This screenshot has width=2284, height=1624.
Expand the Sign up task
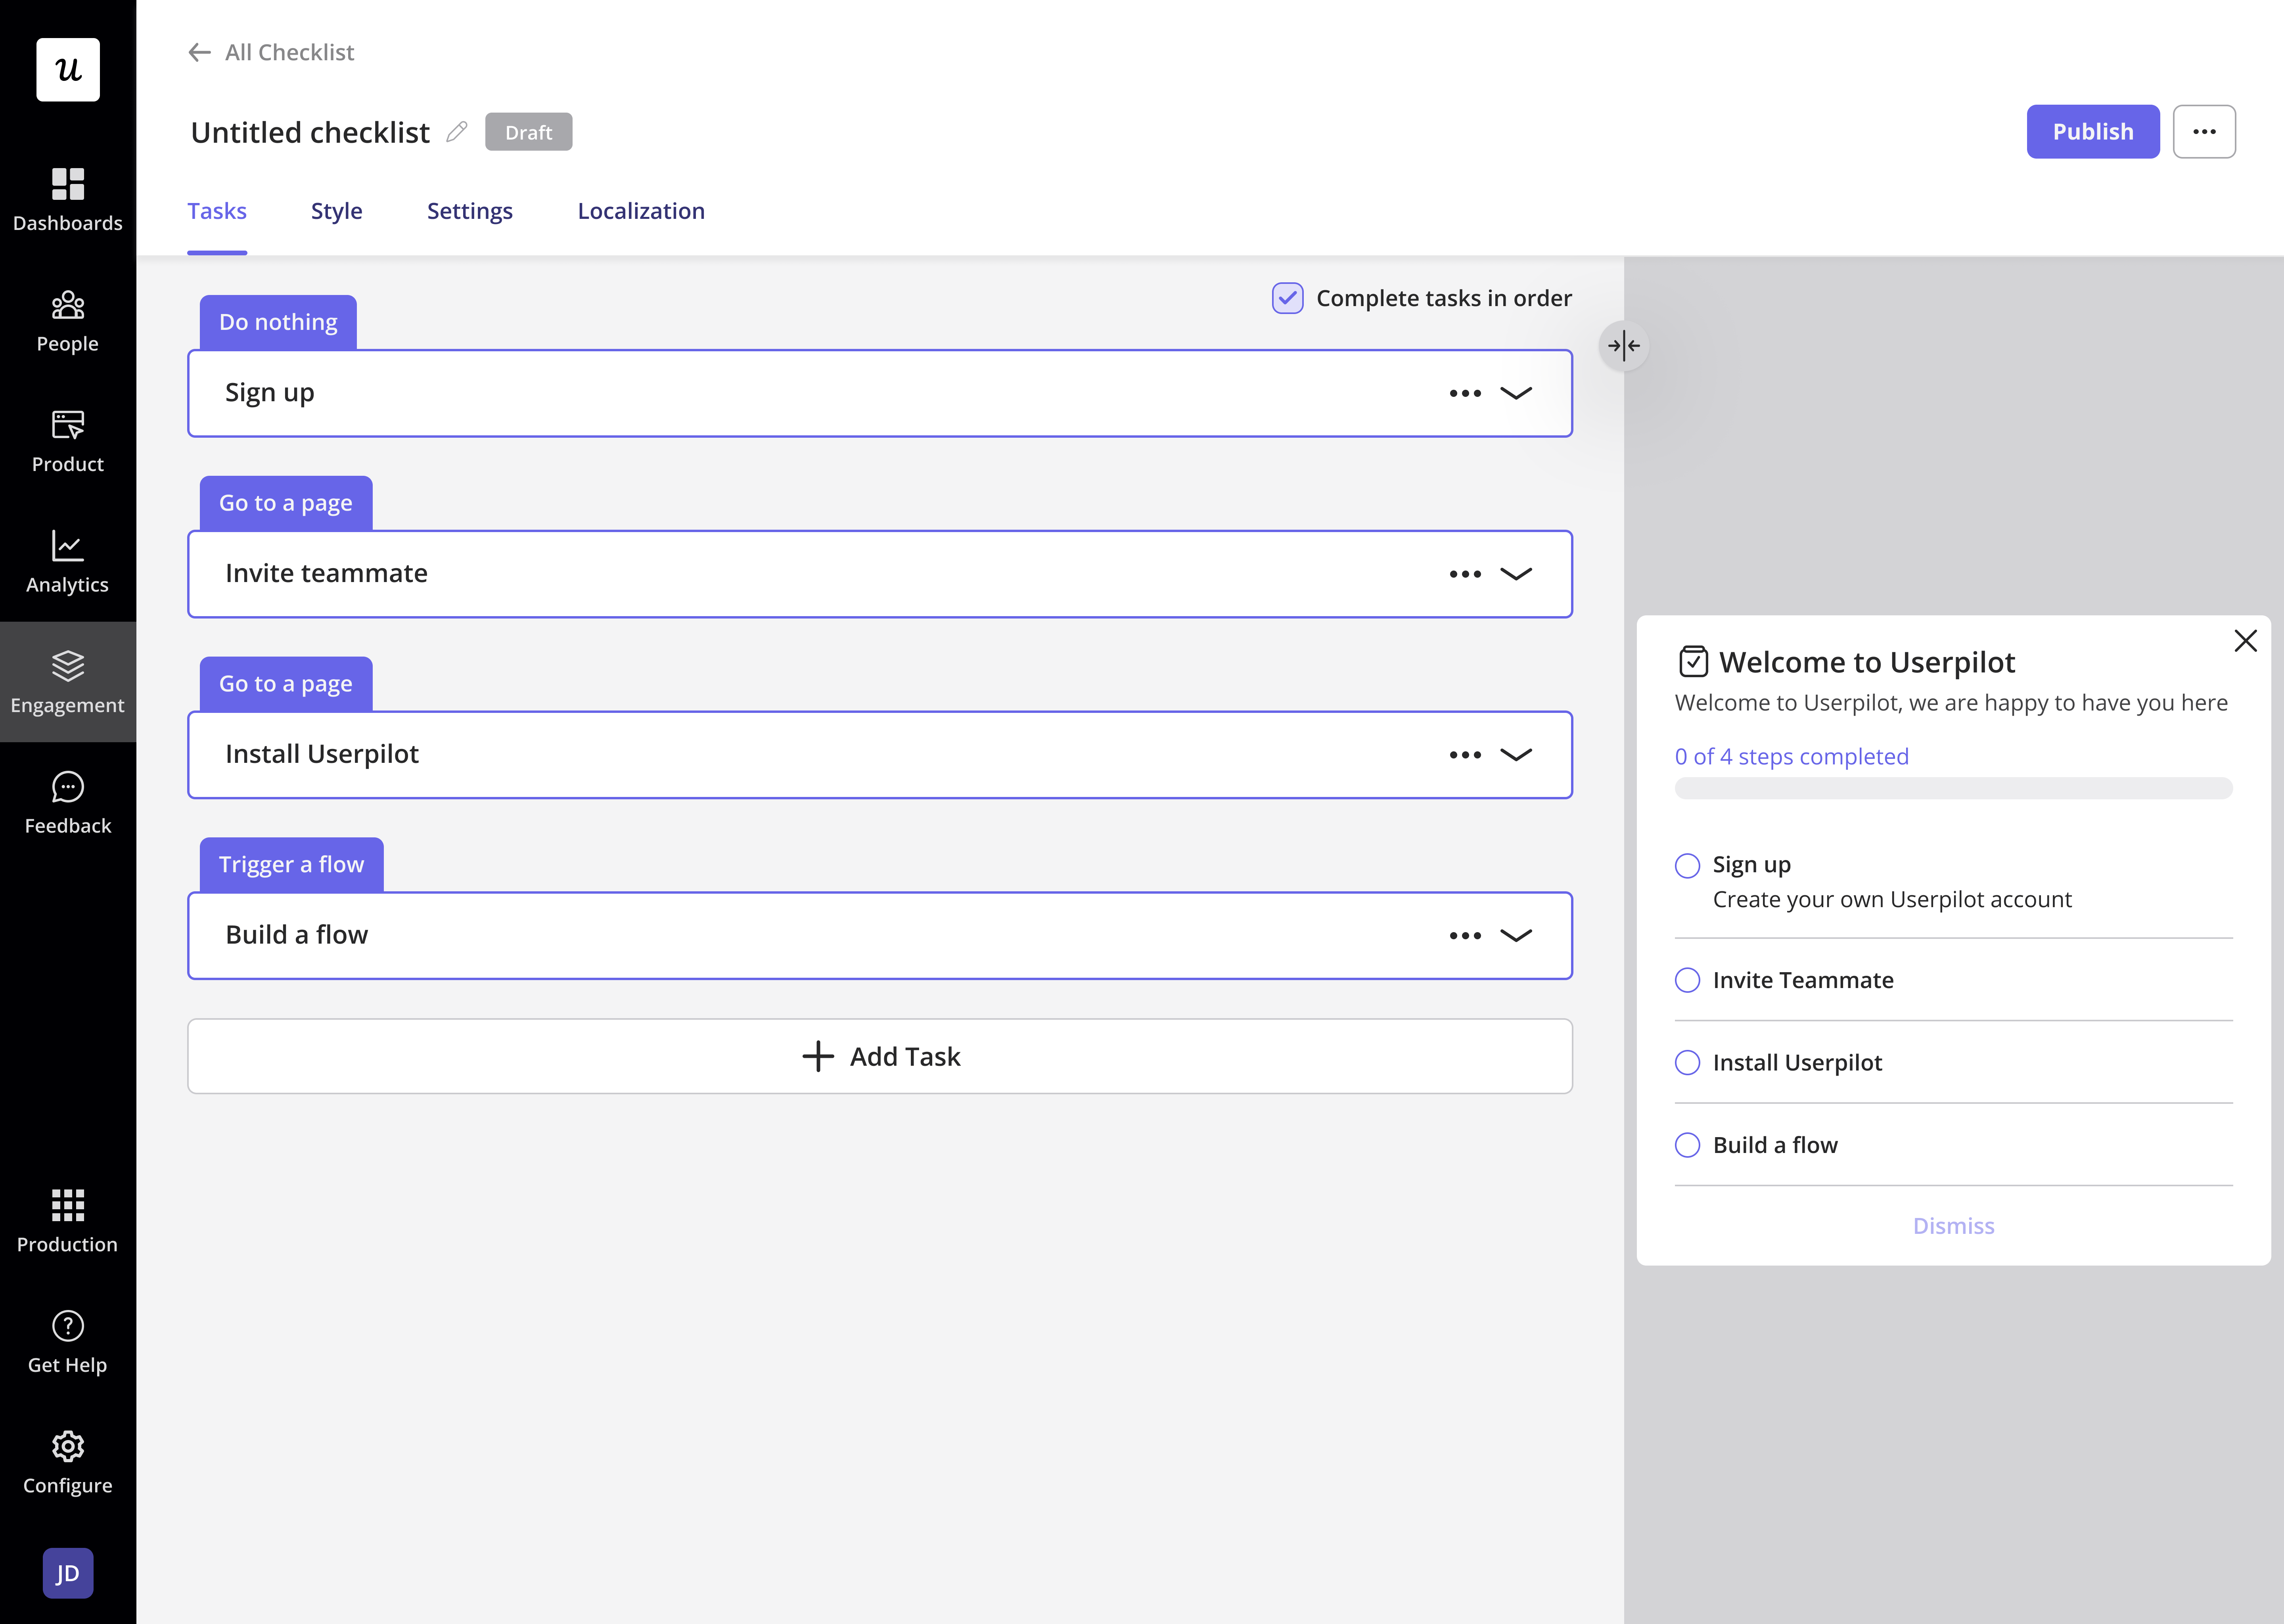[1516, 394]
